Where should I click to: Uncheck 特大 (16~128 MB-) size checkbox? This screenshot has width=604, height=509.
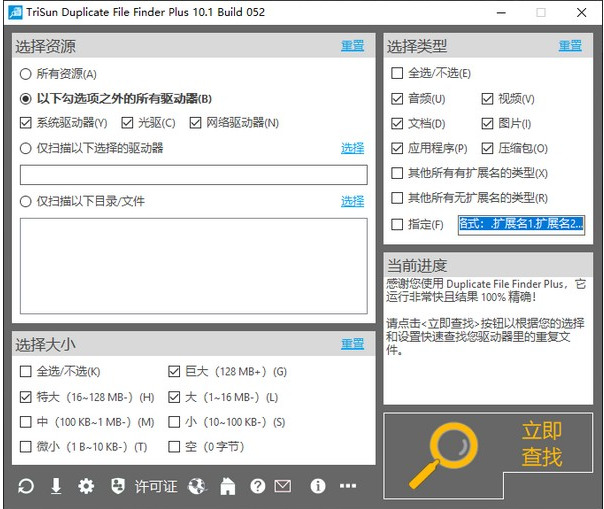click(x=25, y=397)
